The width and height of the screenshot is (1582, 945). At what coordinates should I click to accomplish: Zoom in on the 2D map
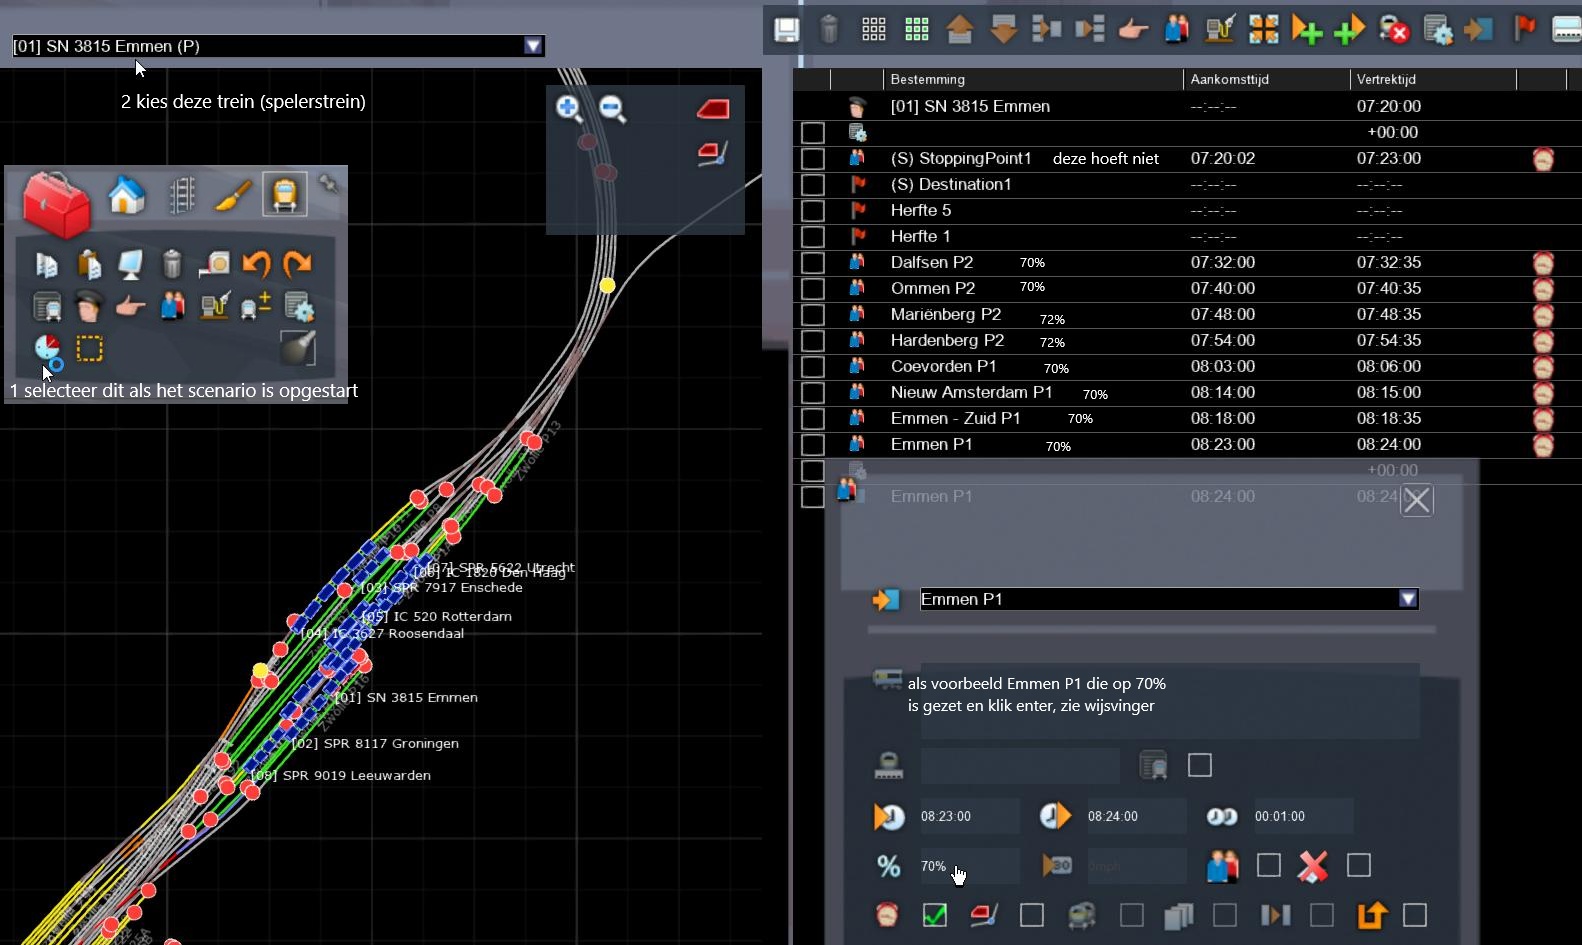pos(569,108)
